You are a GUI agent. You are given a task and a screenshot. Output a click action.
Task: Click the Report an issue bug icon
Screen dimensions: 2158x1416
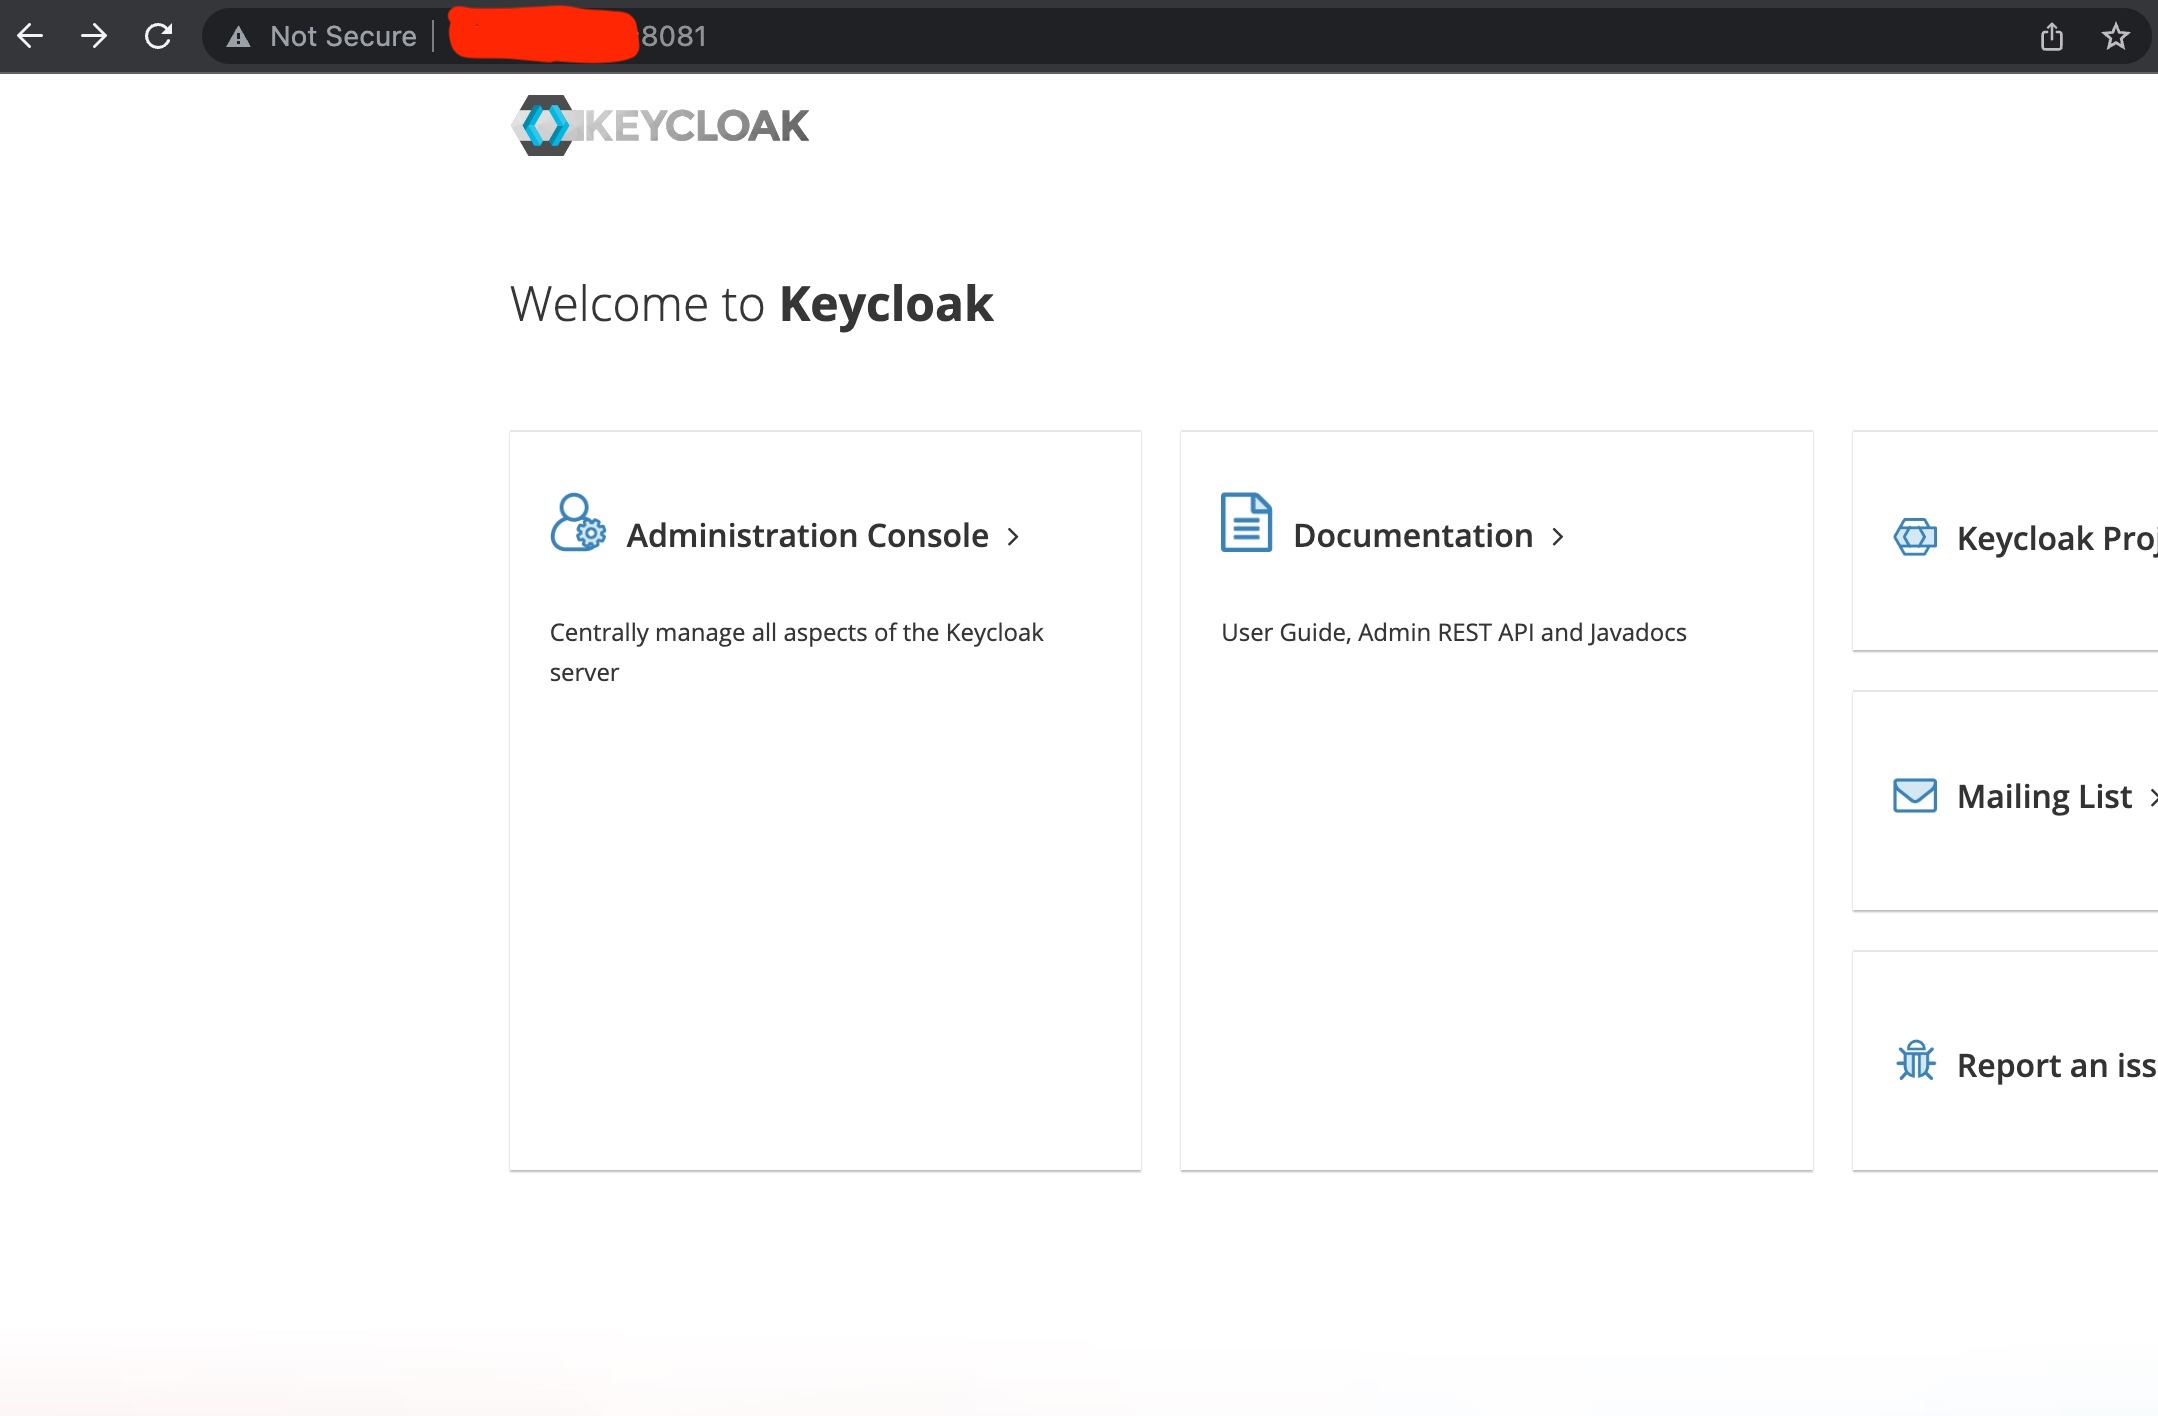[x=1915, y=1061]
